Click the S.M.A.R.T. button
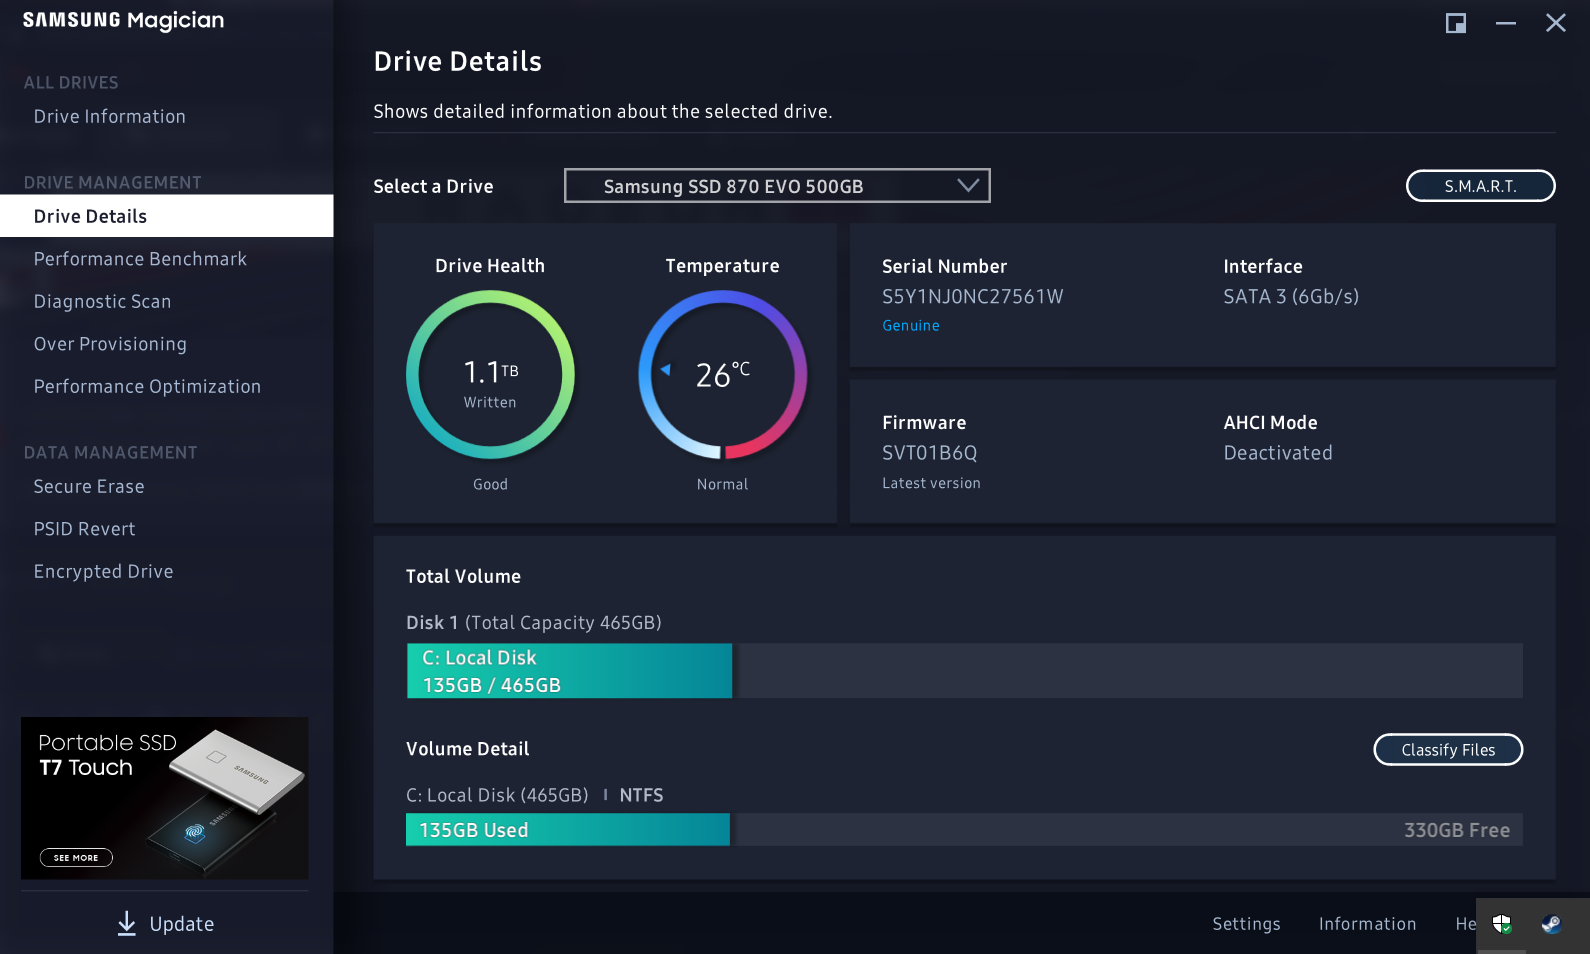The width and height of the screenshot is (1590, 954). click(1480, 186)
